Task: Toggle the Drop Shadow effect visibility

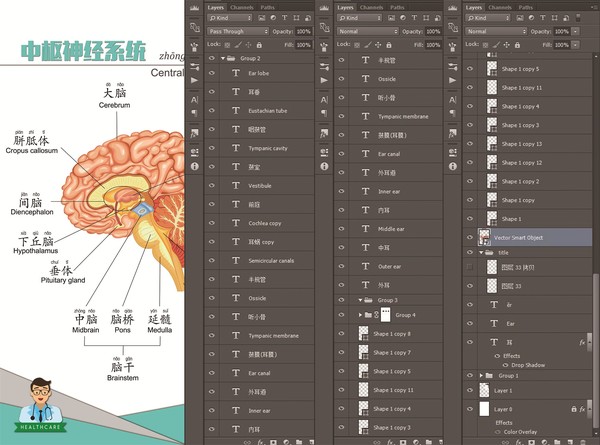Action: (x=505, y=365)
